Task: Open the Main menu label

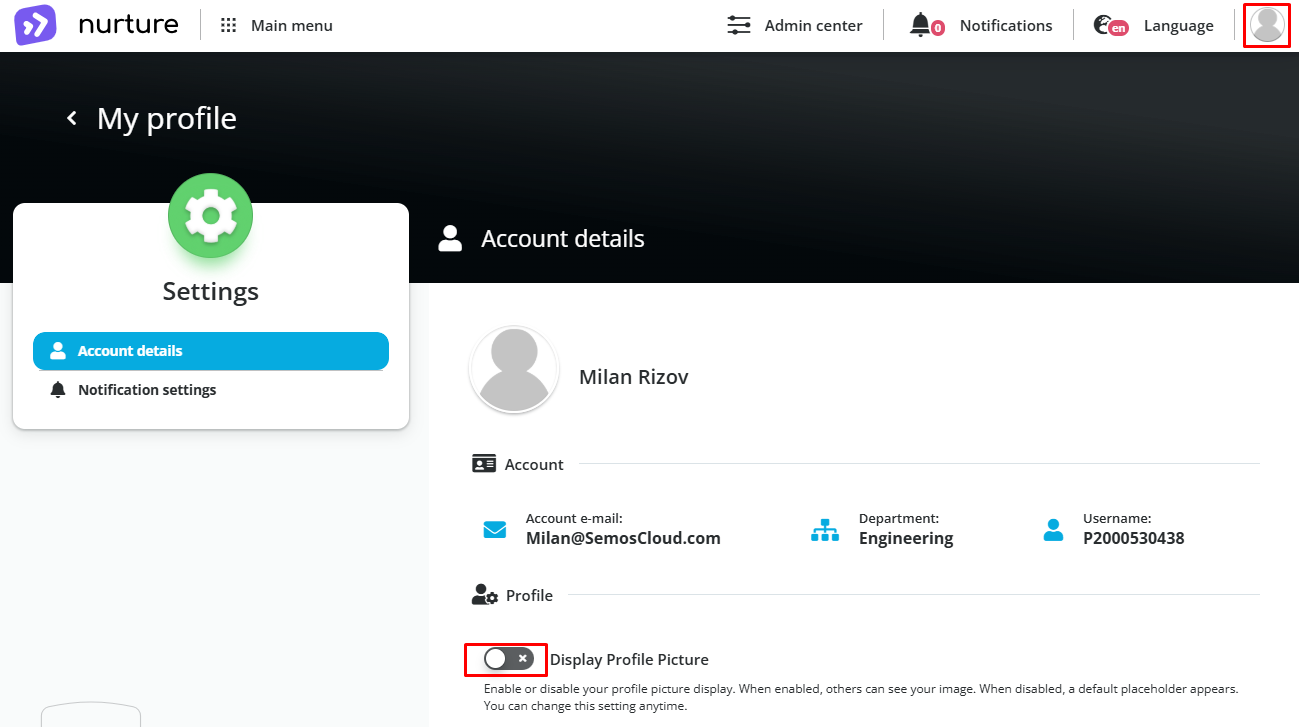Action: [x=292, y=26]
